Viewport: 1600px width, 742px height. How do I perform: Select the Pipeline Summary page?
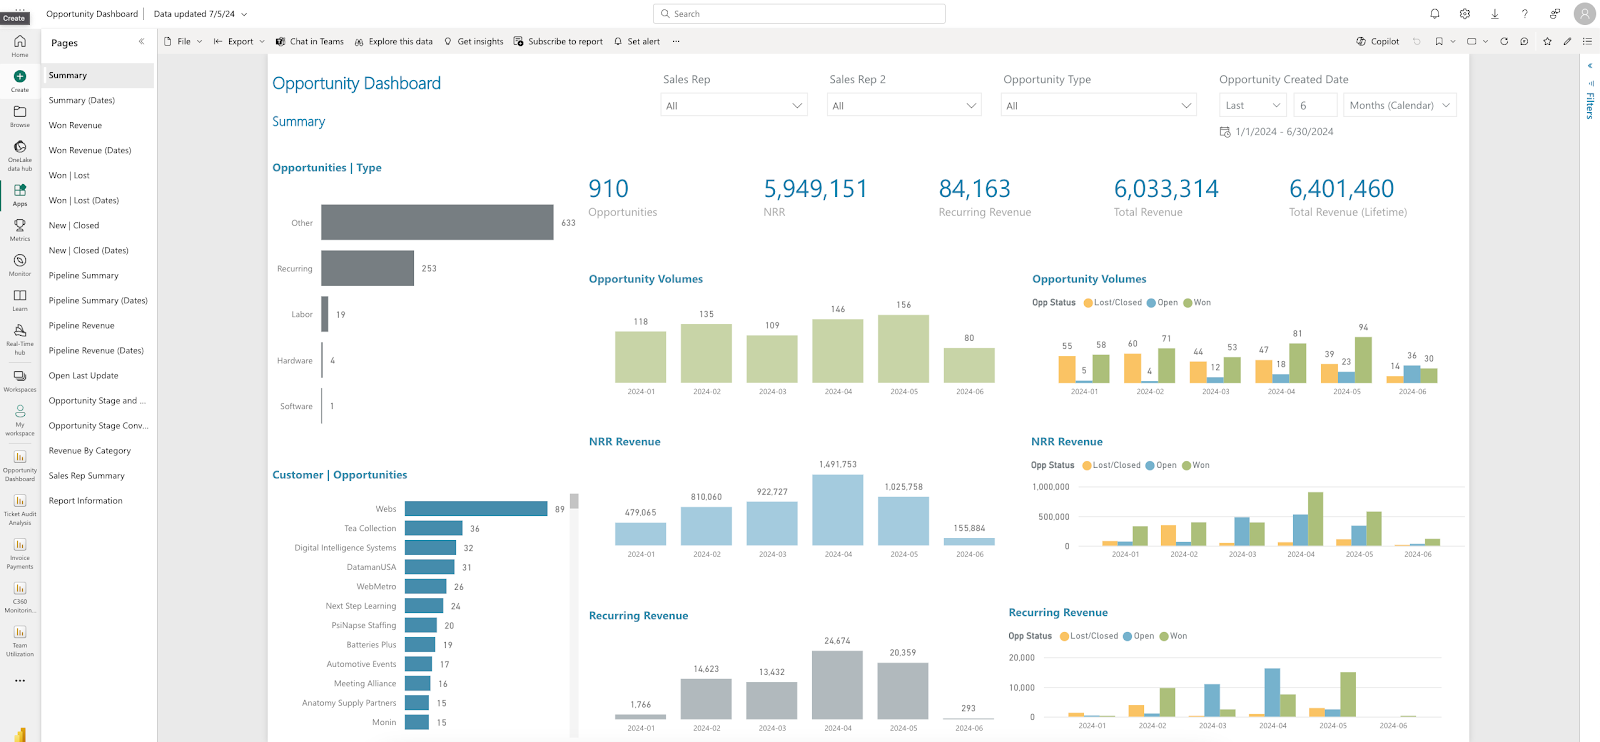98,275
